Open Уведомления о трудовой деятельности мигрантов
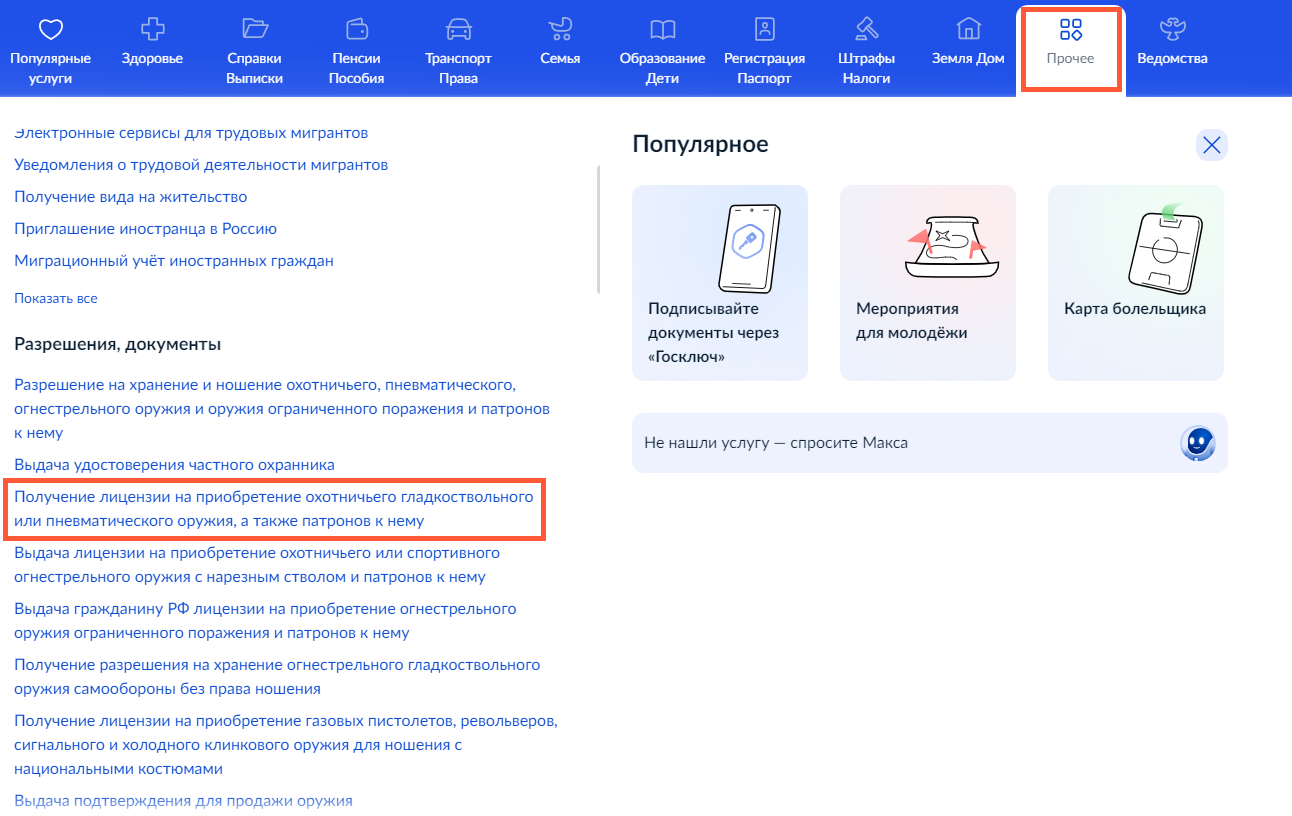 (201, 164)
